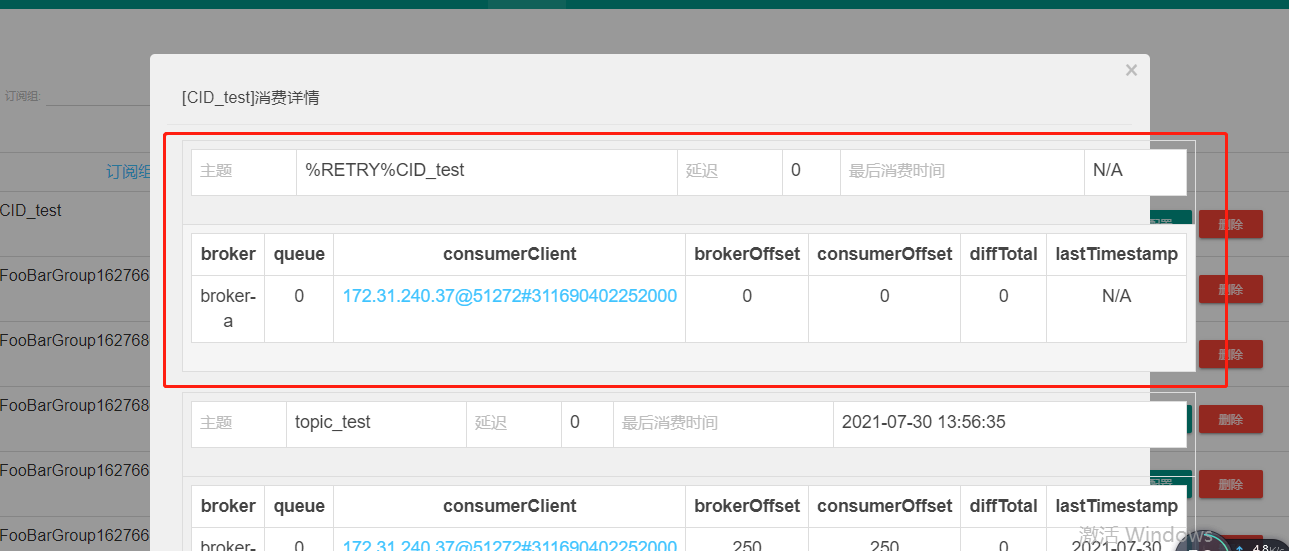Click the 主题 label of %RETRY%CID_test

(216, 171)
